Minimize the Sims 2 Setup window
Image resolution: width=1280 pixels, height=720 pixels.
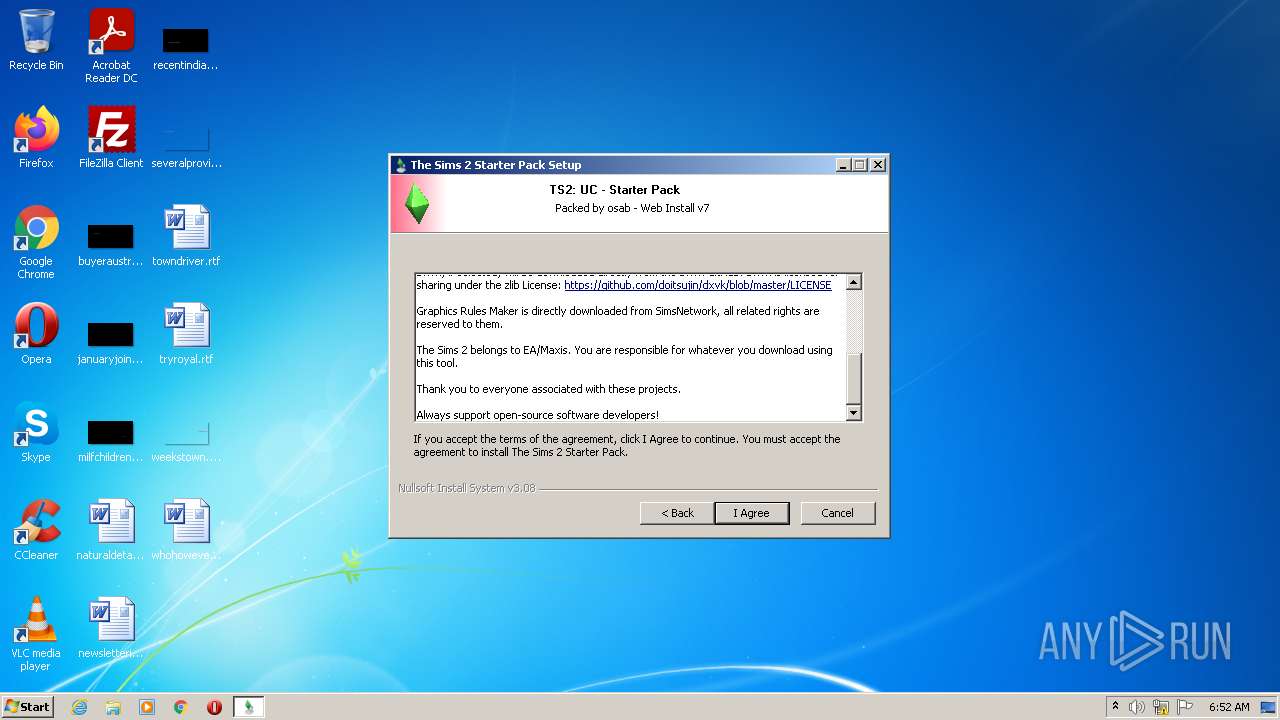pyautogui.click(x=843, y=165)
